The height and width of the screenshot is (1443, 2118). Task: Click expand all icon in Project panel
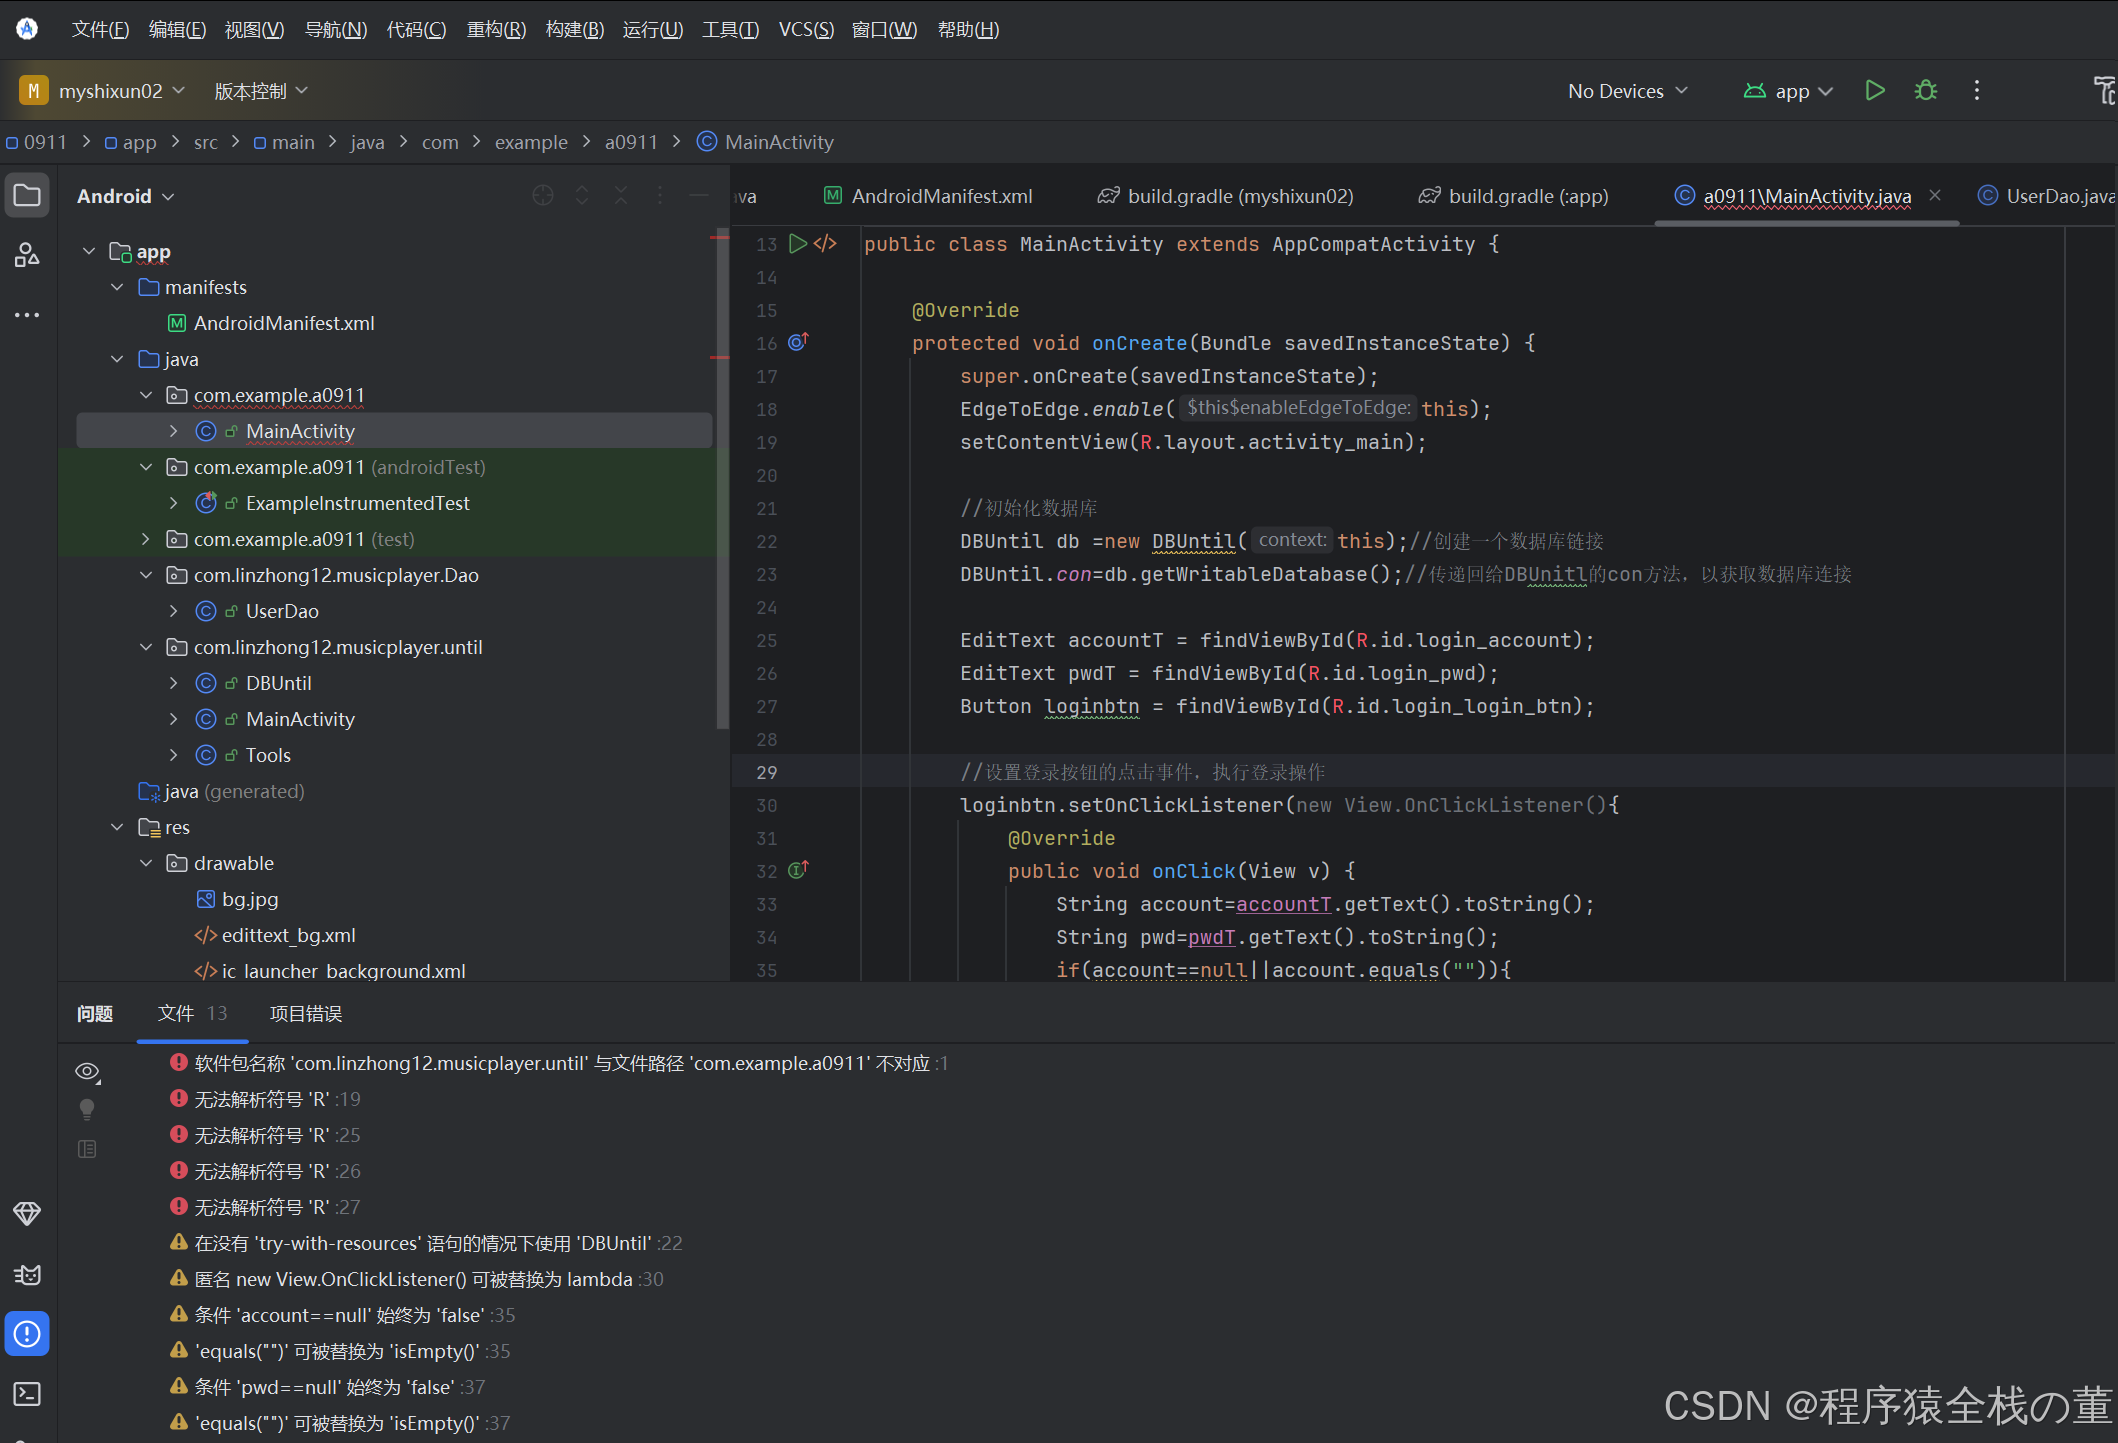point(582,196)
